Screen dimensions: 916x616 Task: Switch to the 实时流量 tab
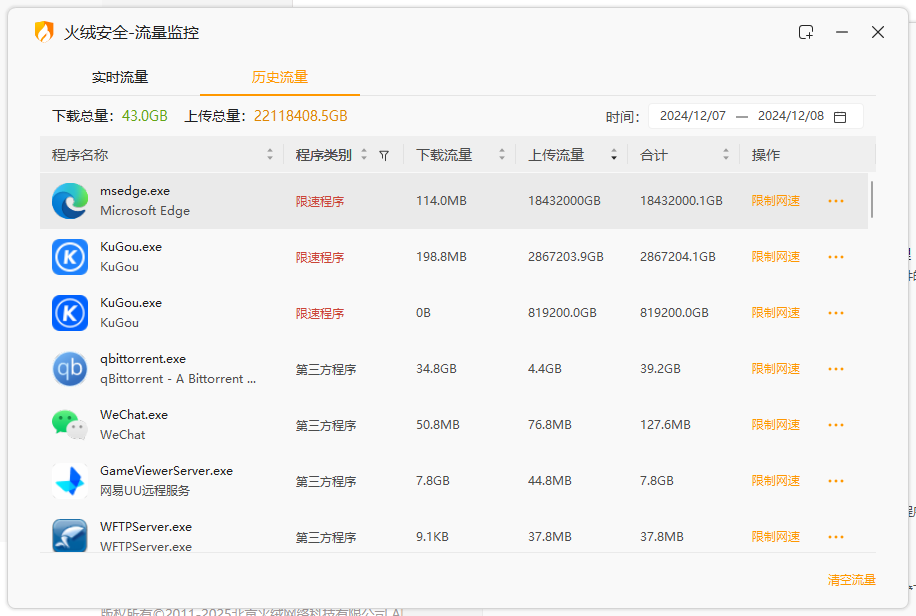tap(120, 77)
